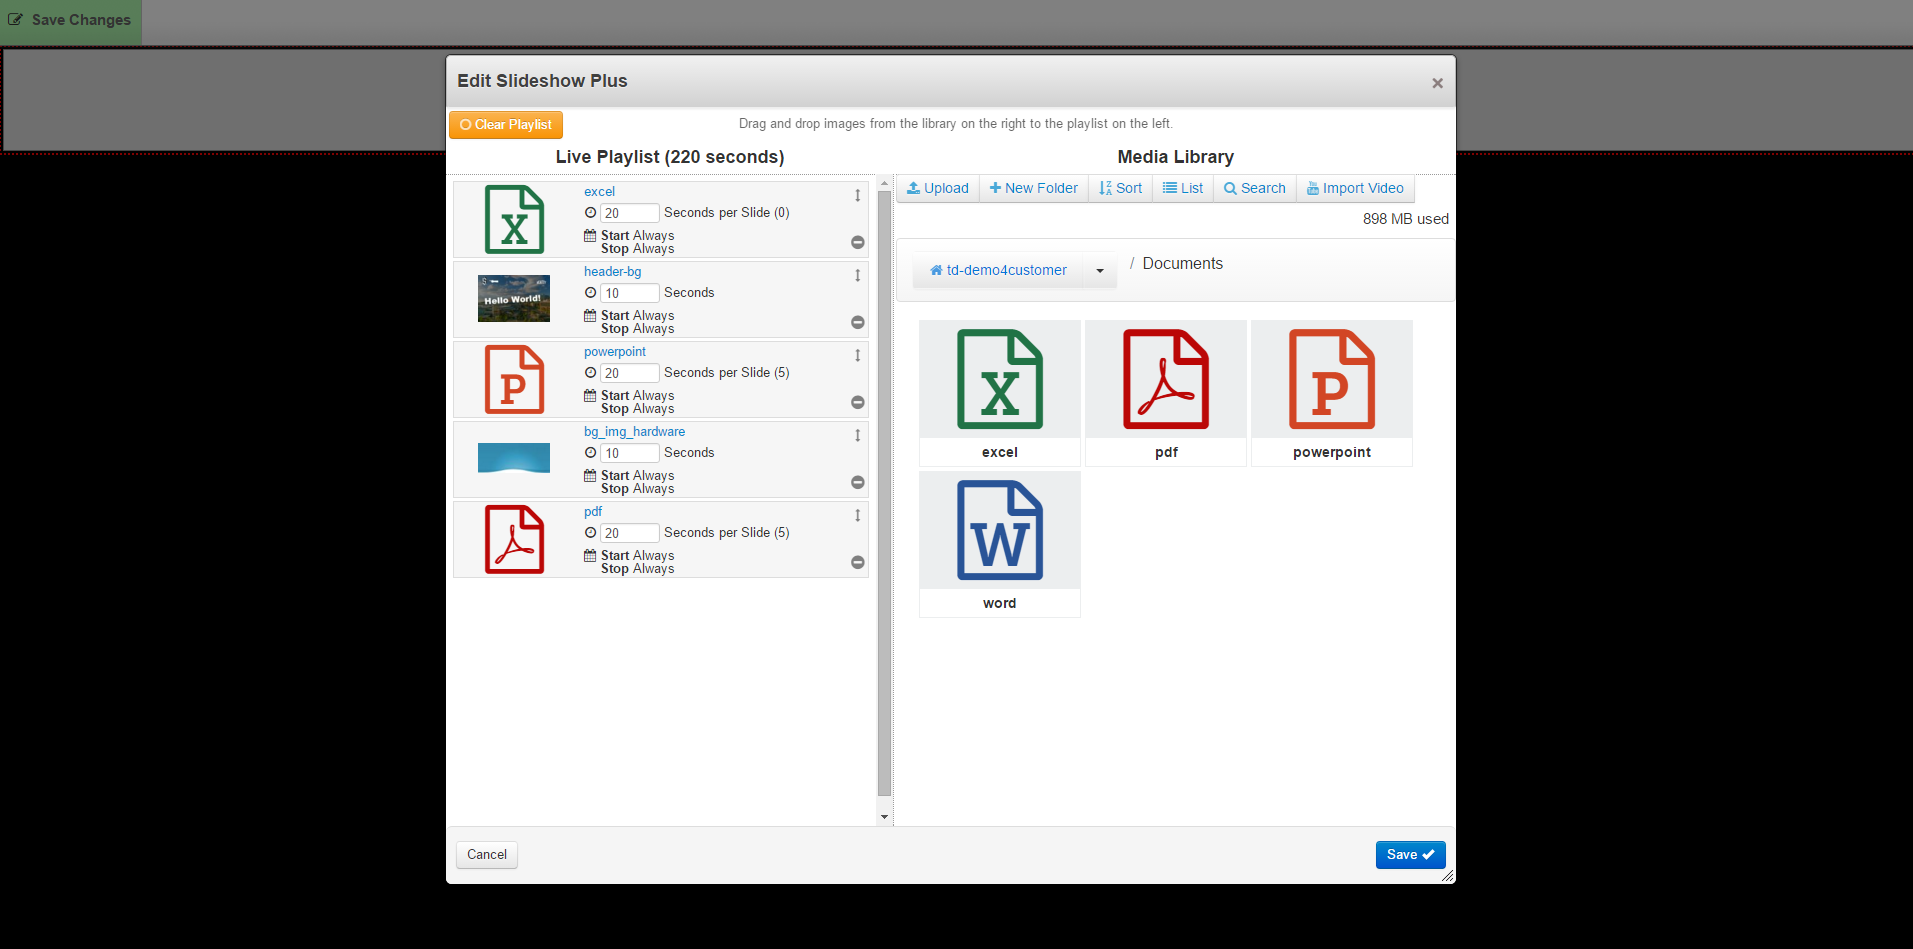Open Search in Media Library
This screenshot has height=949, width=1913.
(x=1255, y=188)
